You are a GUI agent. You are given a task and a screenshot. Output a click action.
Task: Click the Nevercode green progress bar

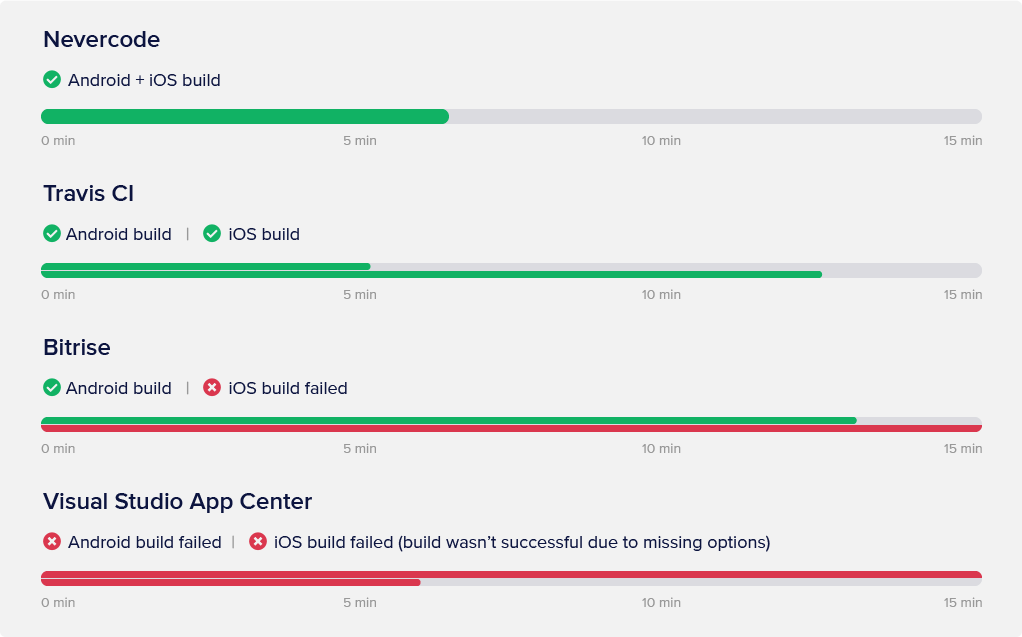(x=245, y=116)
